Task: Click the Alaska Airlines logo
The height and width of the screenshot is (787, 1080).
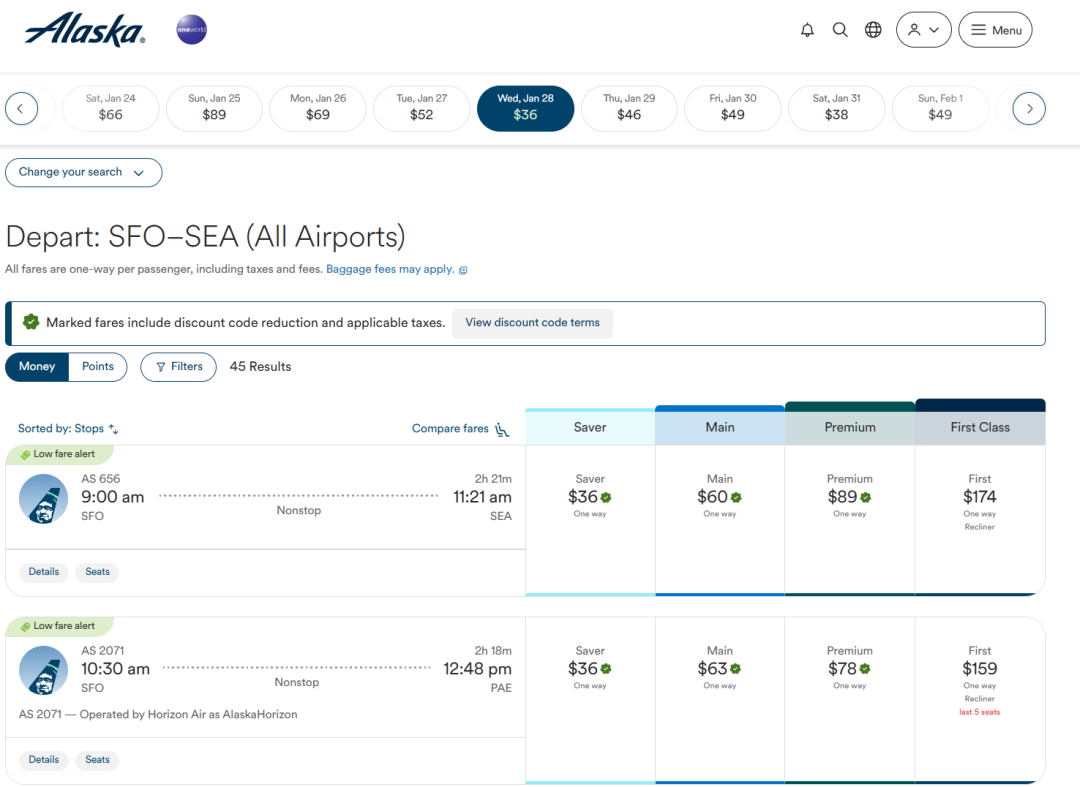Action: click(85, 30)
